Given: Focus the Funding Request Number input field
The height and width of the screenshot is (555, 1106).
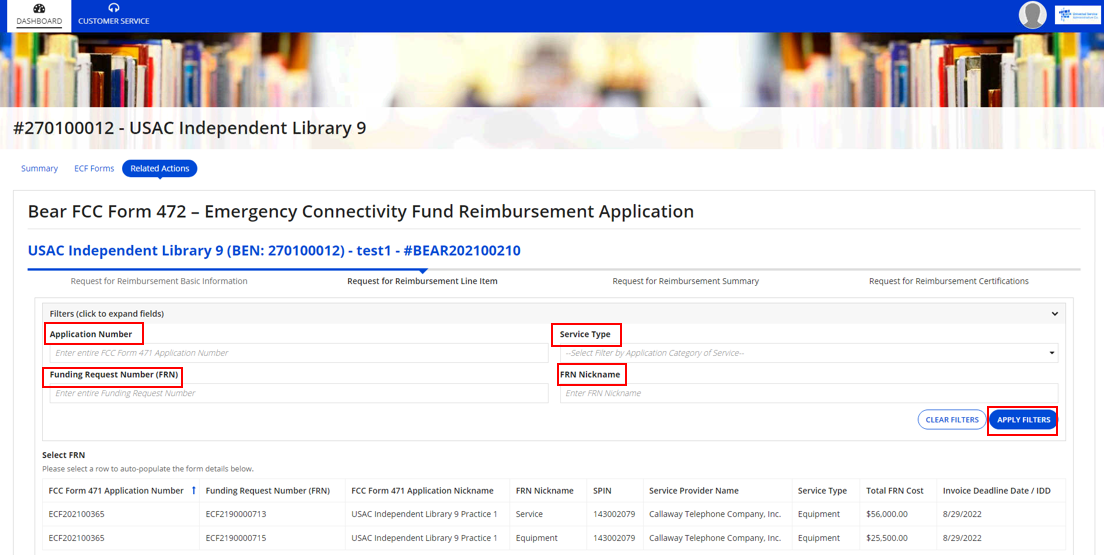Looking at the screenshot, I should point(299,393).
